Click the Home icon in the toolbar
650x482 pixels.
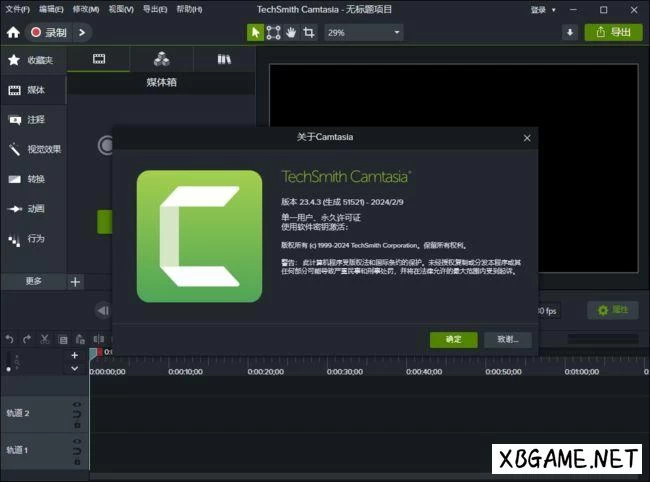tap(13, 32)
